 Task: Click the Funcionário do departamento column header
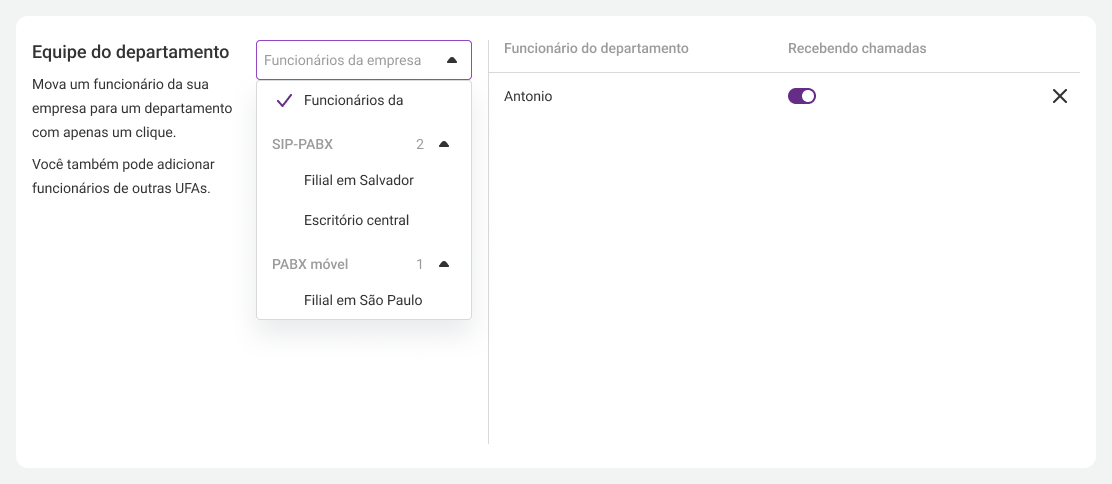click(x=596, y=48)
